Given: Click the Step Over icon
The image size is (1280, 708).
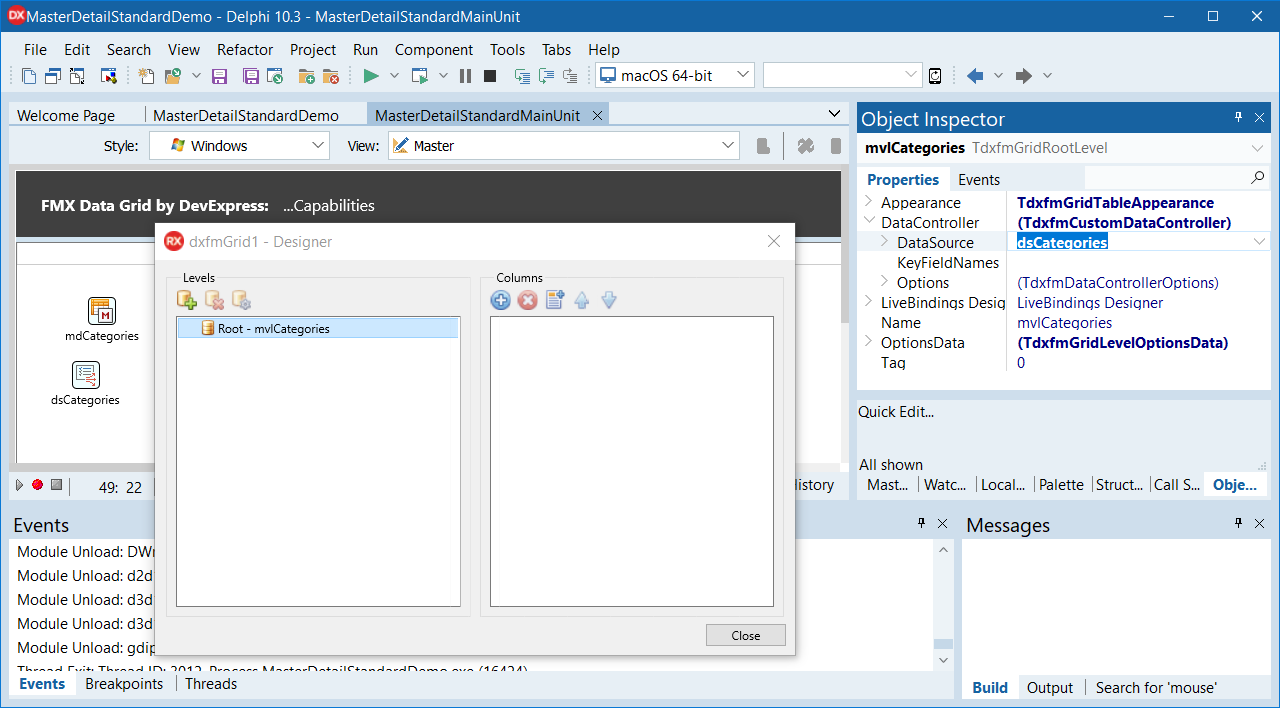Looking at the screenshot, I should (546, 76).
